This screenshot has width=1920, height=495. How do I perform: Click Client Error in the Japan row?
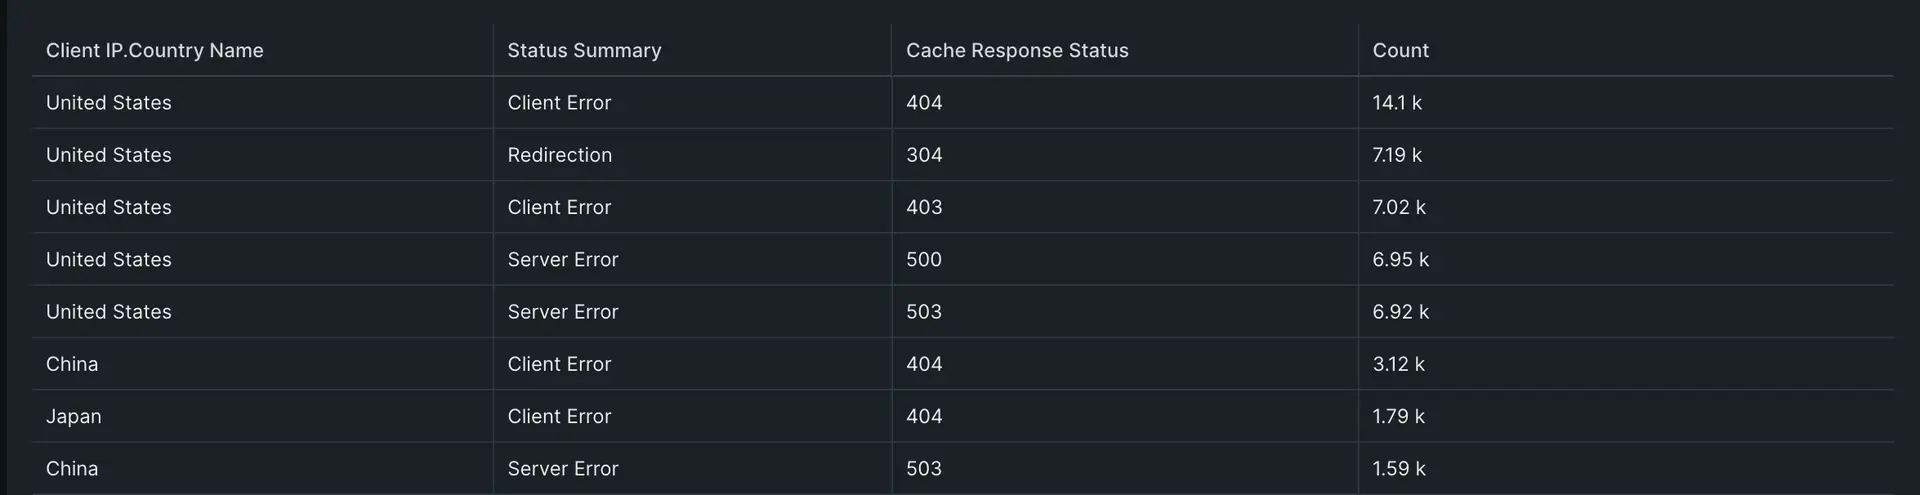click(x=559, y=417)
